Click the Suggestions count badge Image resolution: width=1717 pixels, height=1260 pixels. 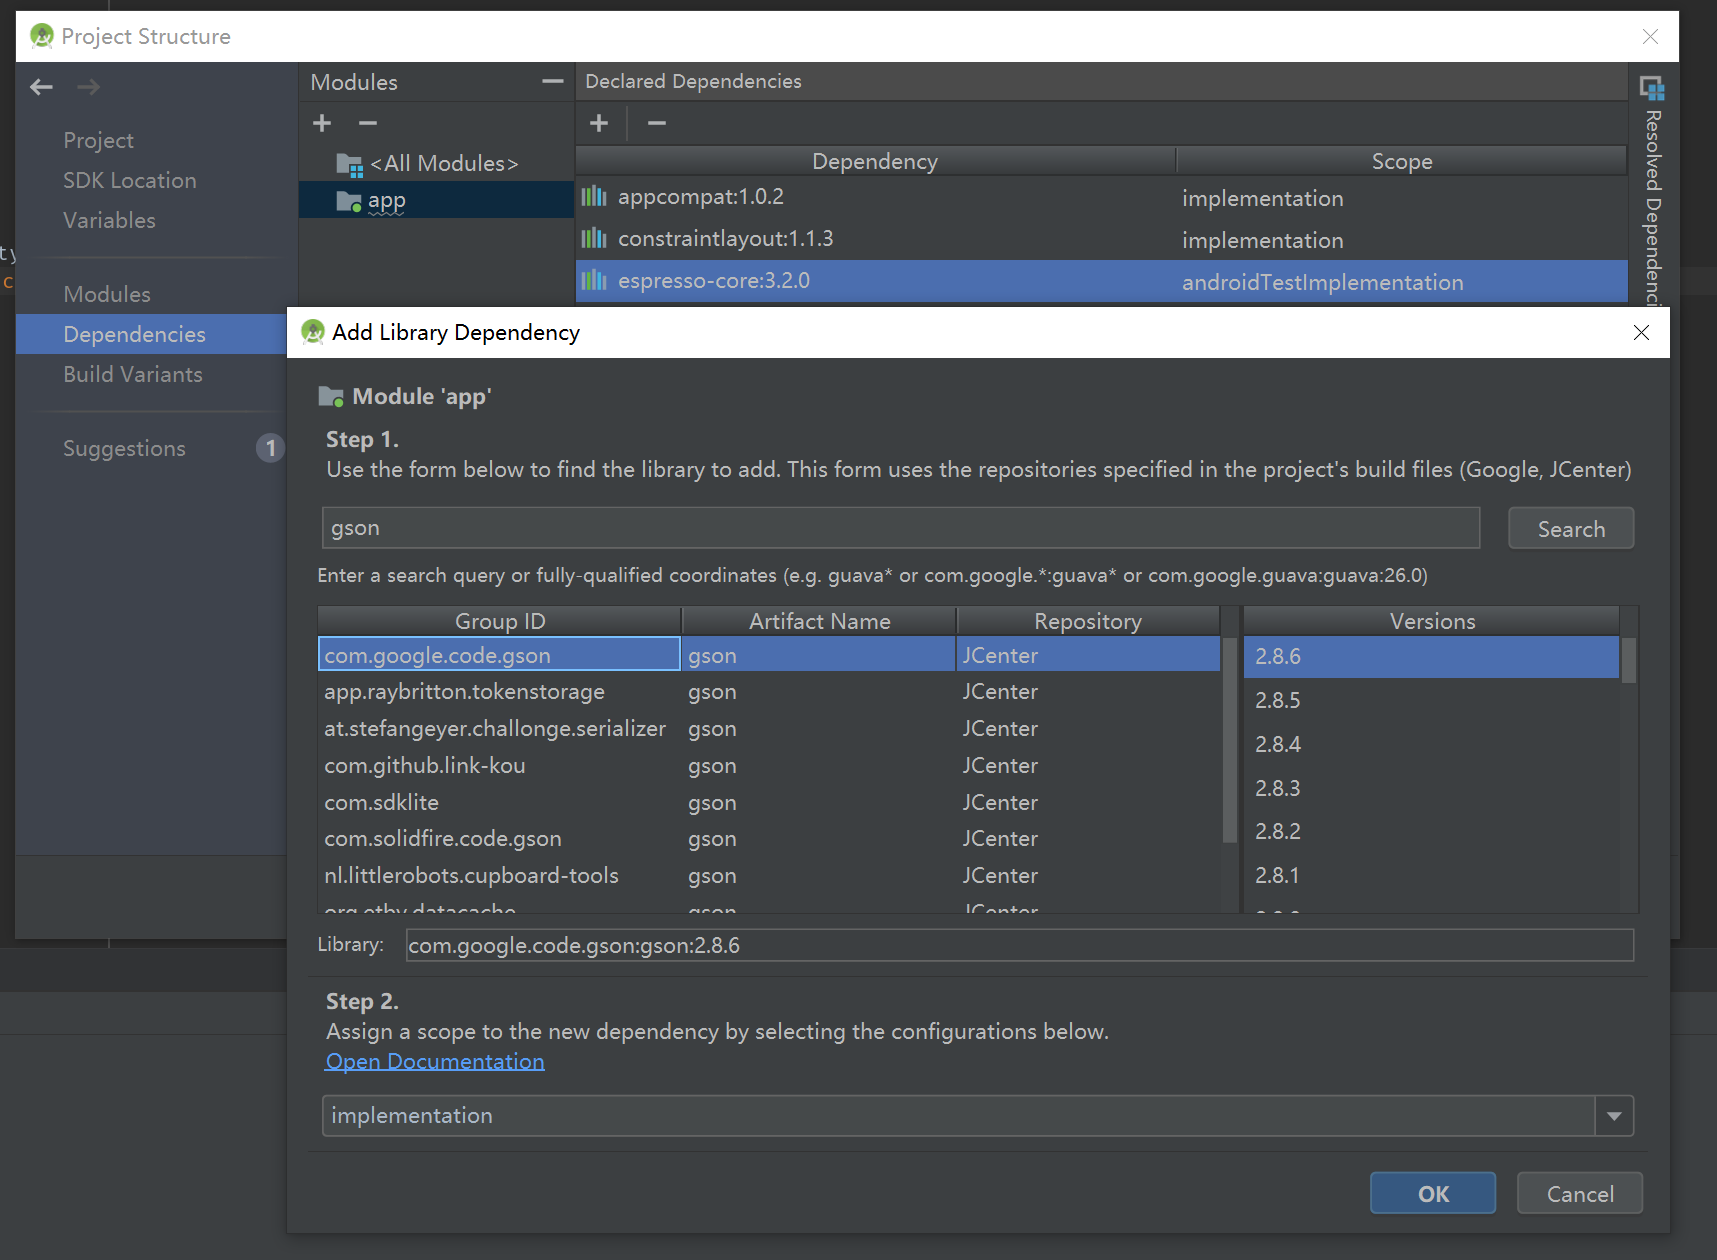click(270, 448)
